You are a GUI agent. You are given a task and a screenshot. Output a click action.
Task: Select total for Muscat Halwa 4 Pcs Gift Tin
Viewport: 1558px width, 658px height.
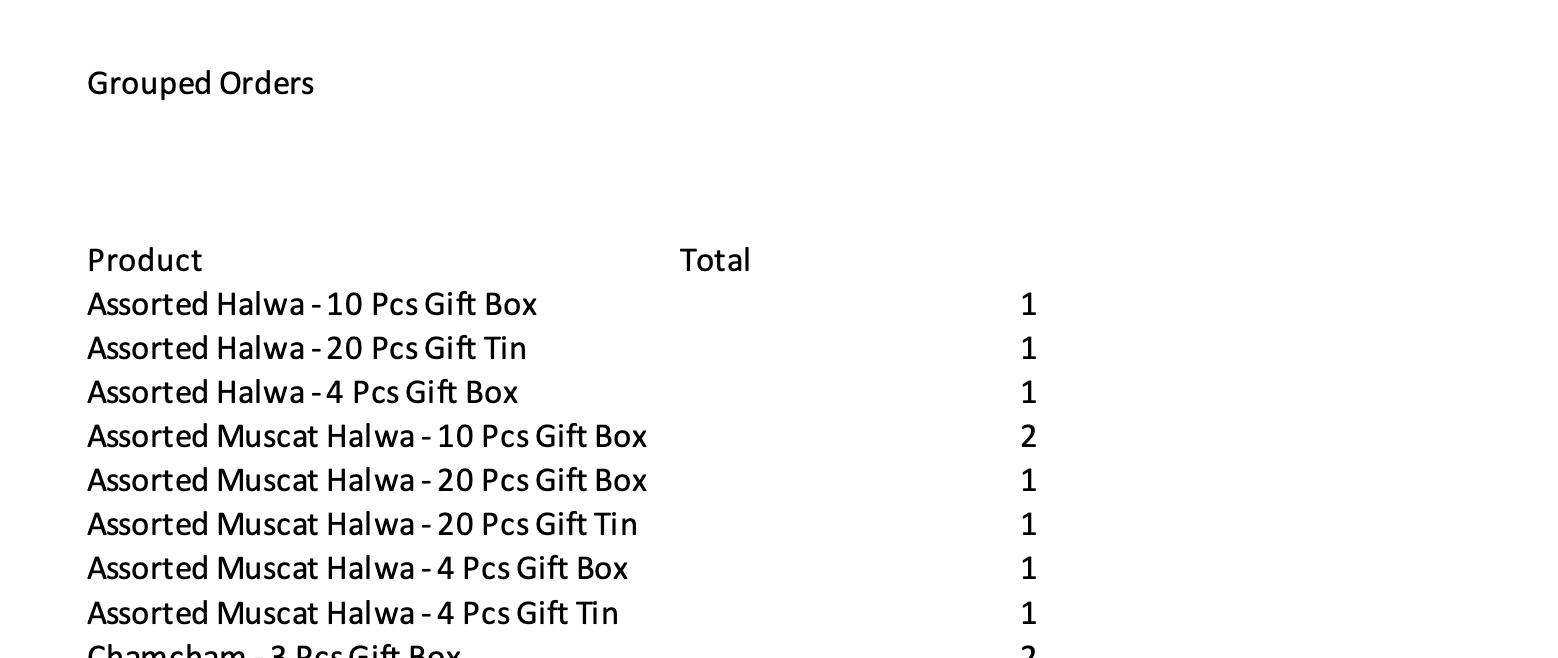[1028, 613]
